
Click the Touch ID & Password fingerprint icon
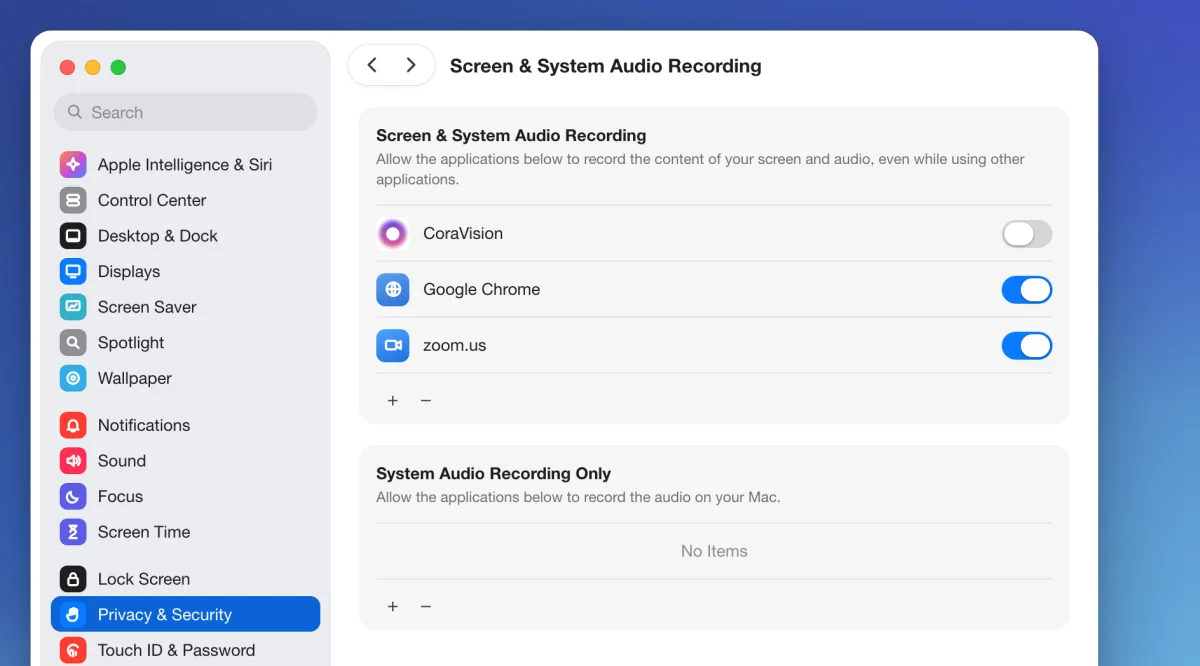click(x=73, y=650)
